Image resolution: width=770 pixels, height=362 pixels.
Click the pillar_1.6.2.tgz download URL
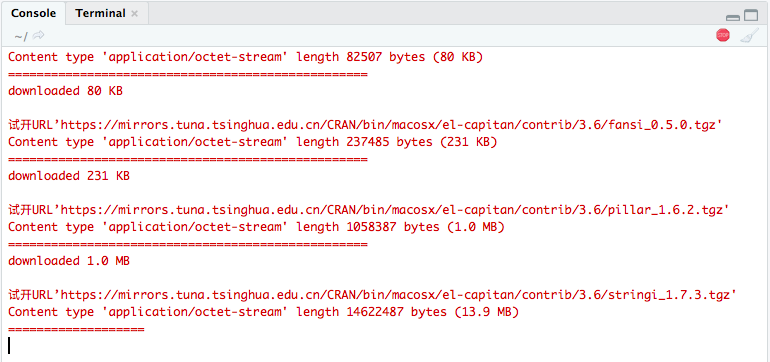point(394,210)
